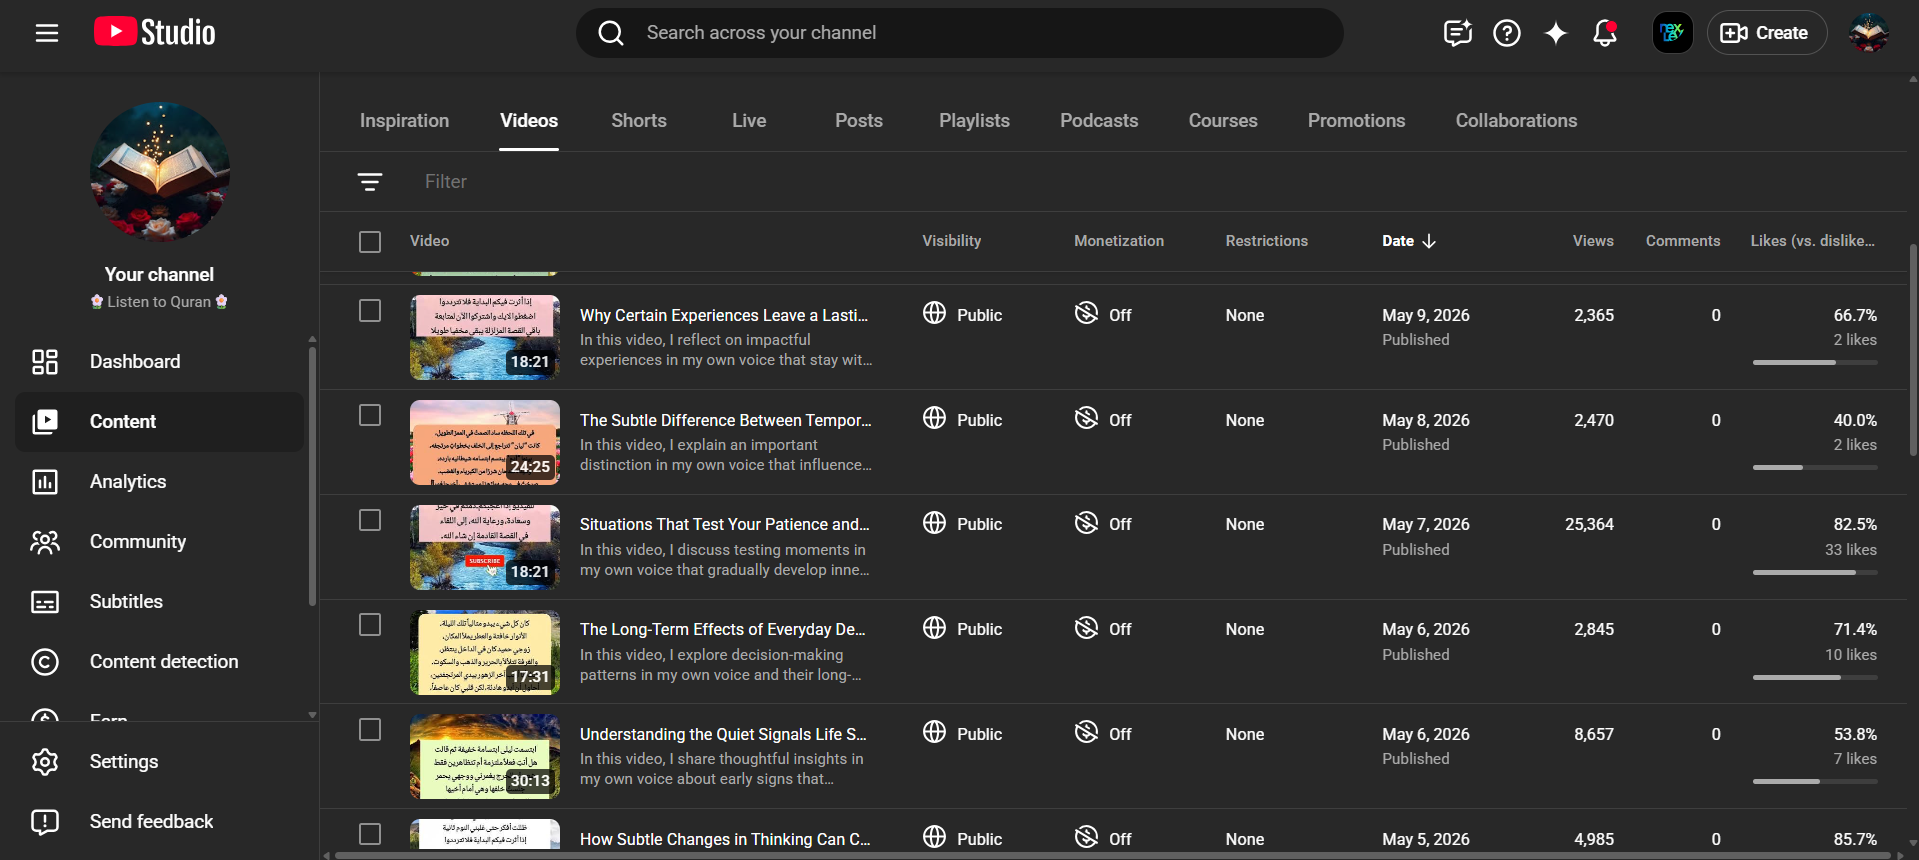Click the Public globe for Quiet Signals video
The width and height of the screenshot is (1919, 860).
click(x=934, y=732)
